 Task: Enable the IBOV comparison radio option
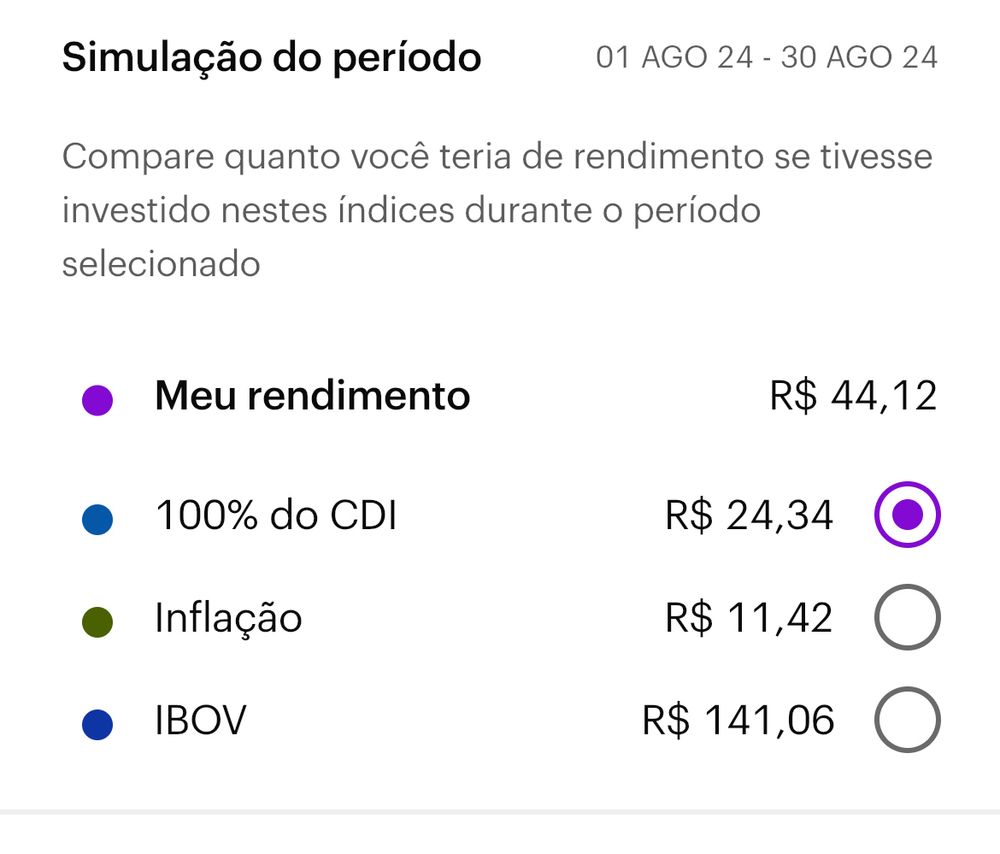[x=907, y=720]
